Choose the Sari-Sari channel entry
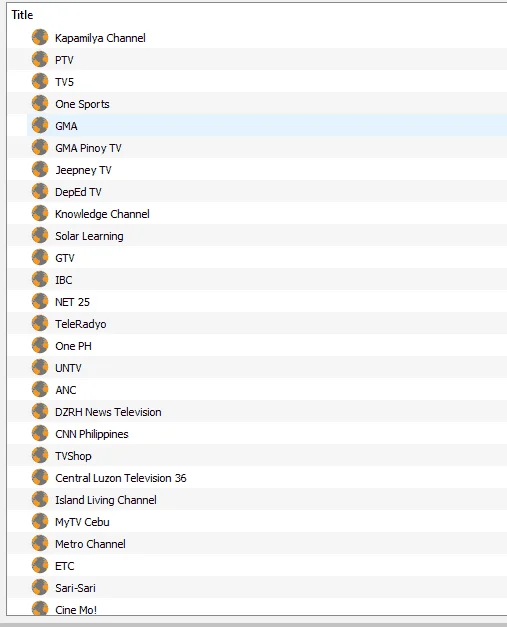 [x=76, y=588]
